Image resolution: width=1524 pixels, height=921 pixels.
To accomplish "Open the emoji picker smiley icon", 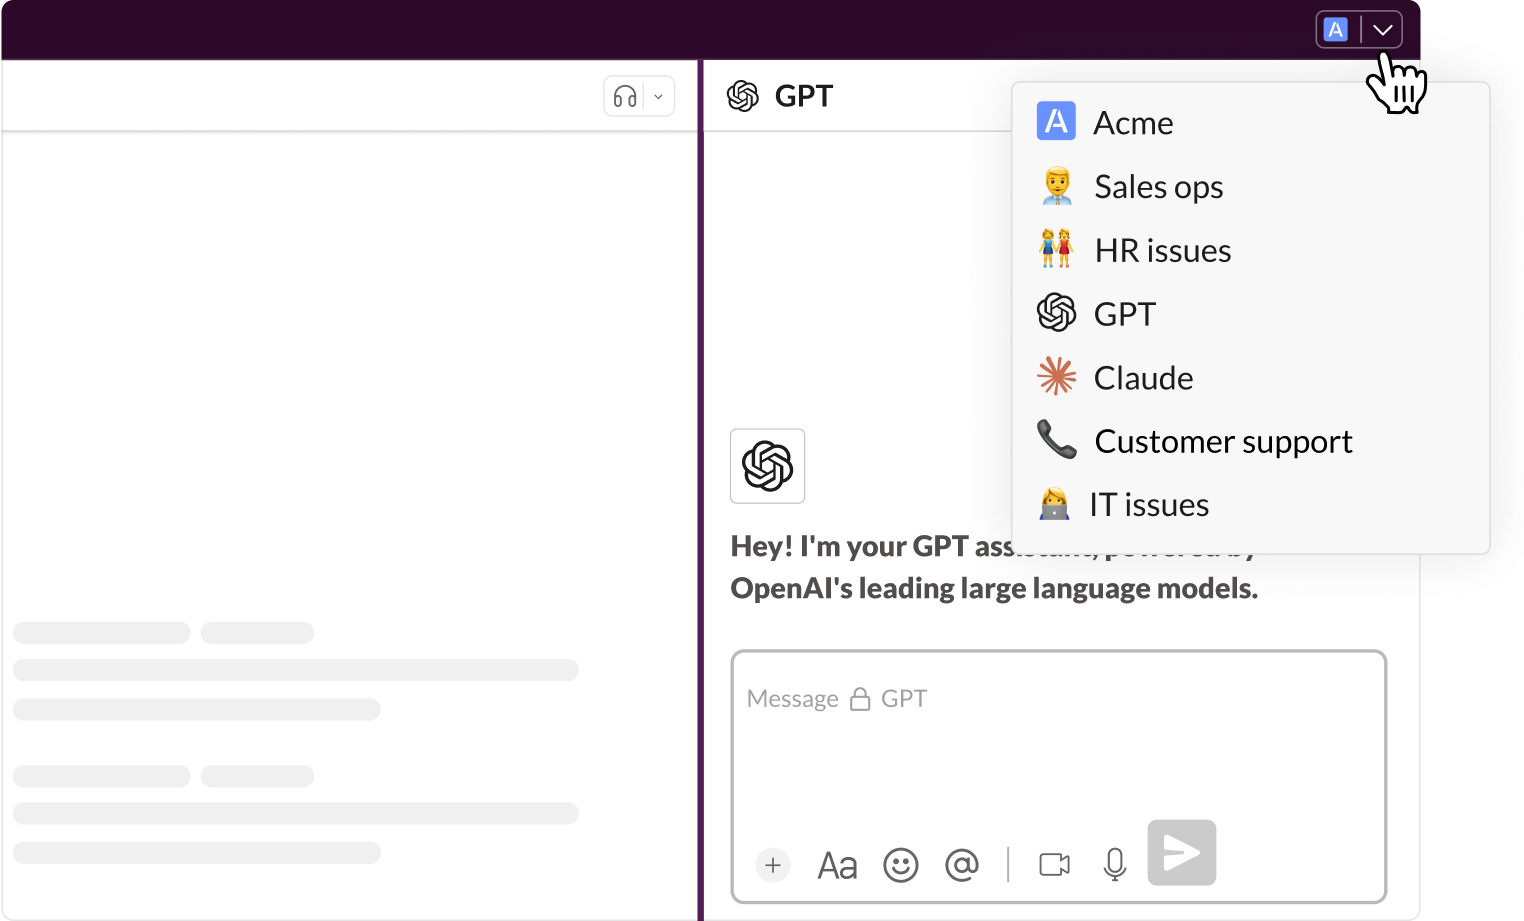I will point(901,865).
